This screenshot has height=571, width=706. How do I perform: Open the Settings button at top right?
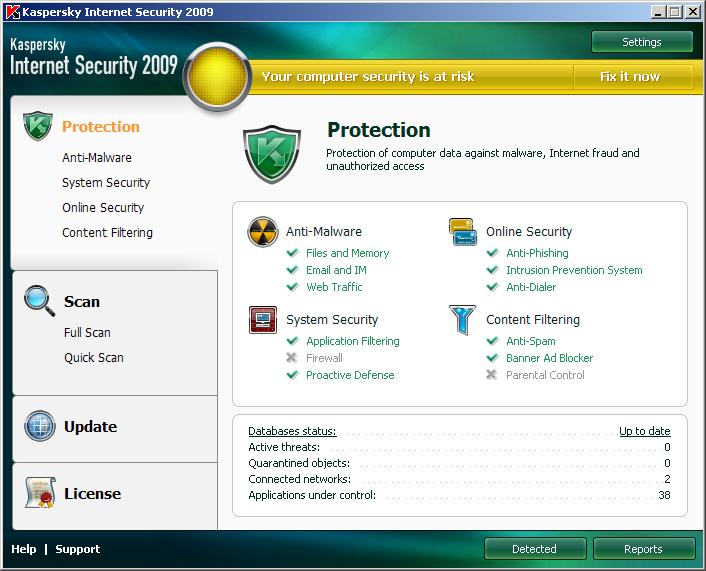click(x=641, y=42)
